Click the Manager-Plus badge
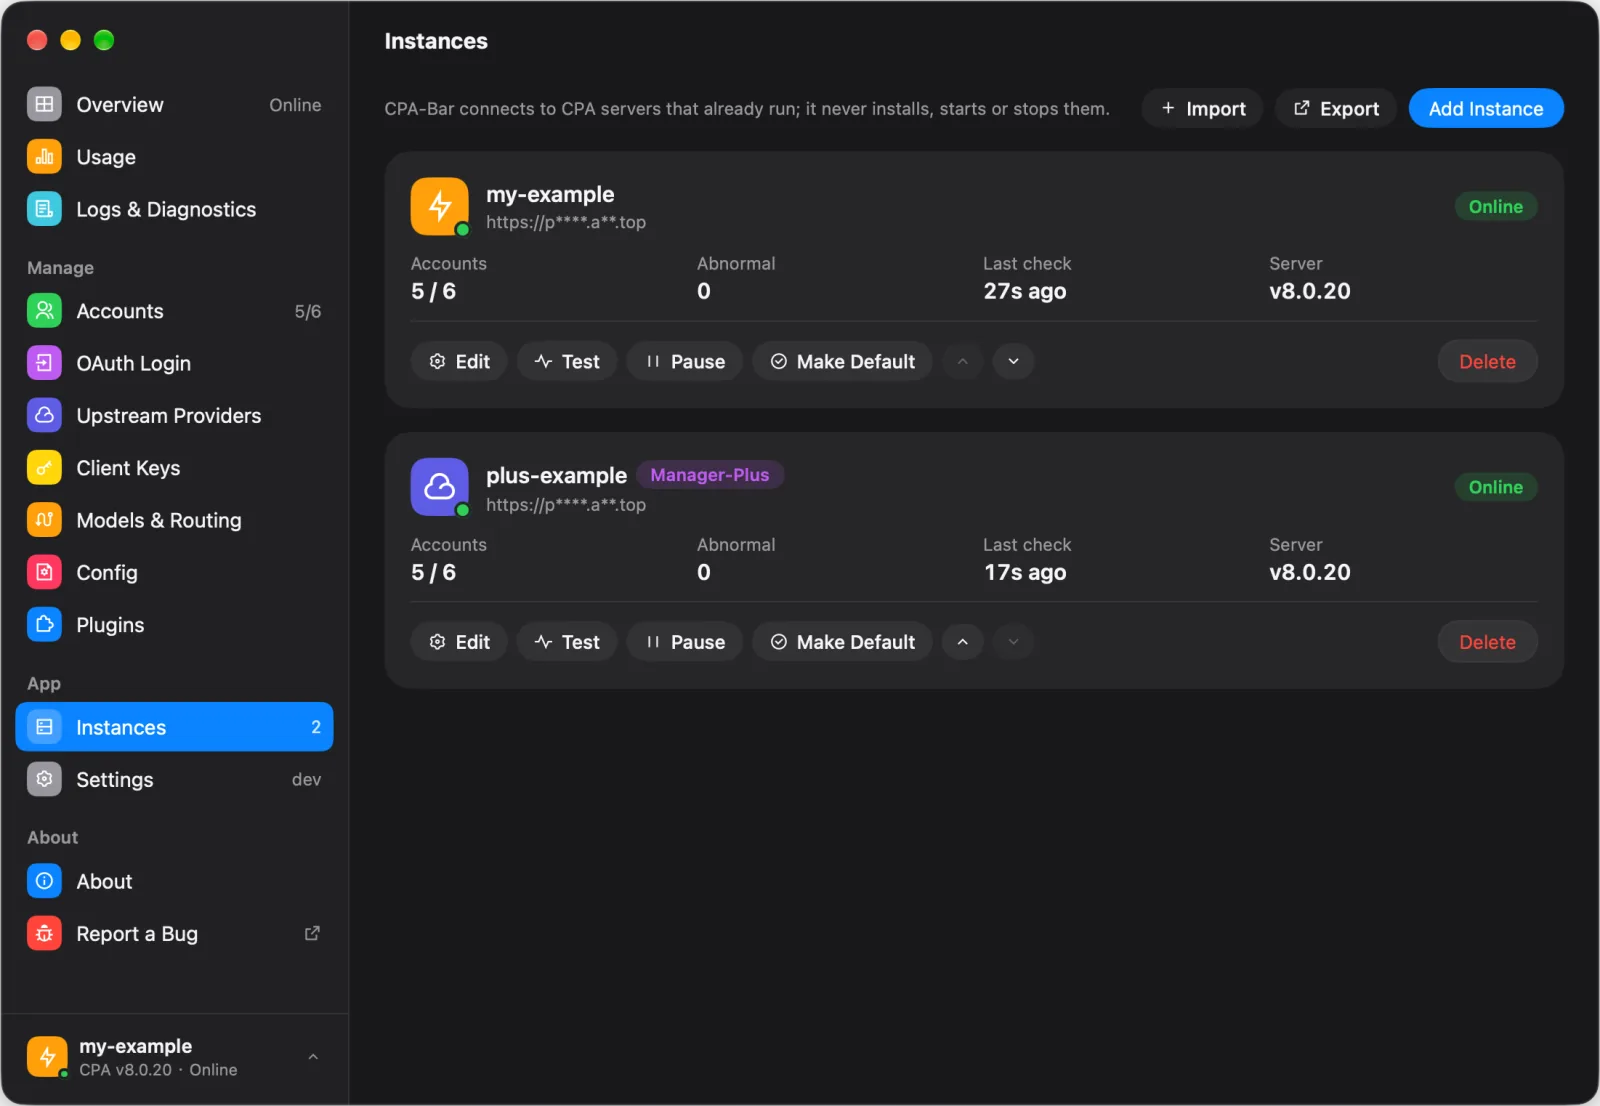The image size is (1600, 1106). click(710, 475)
